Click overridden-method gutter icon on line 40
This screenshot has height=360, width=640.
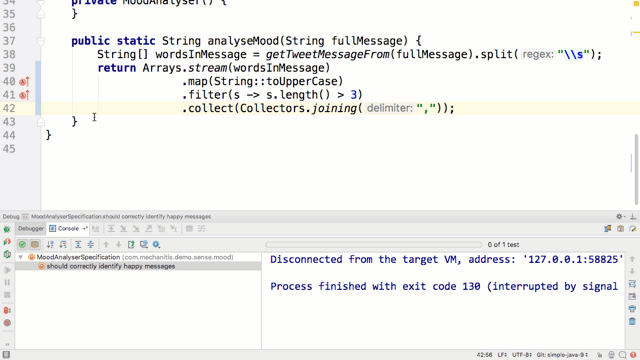24,82
